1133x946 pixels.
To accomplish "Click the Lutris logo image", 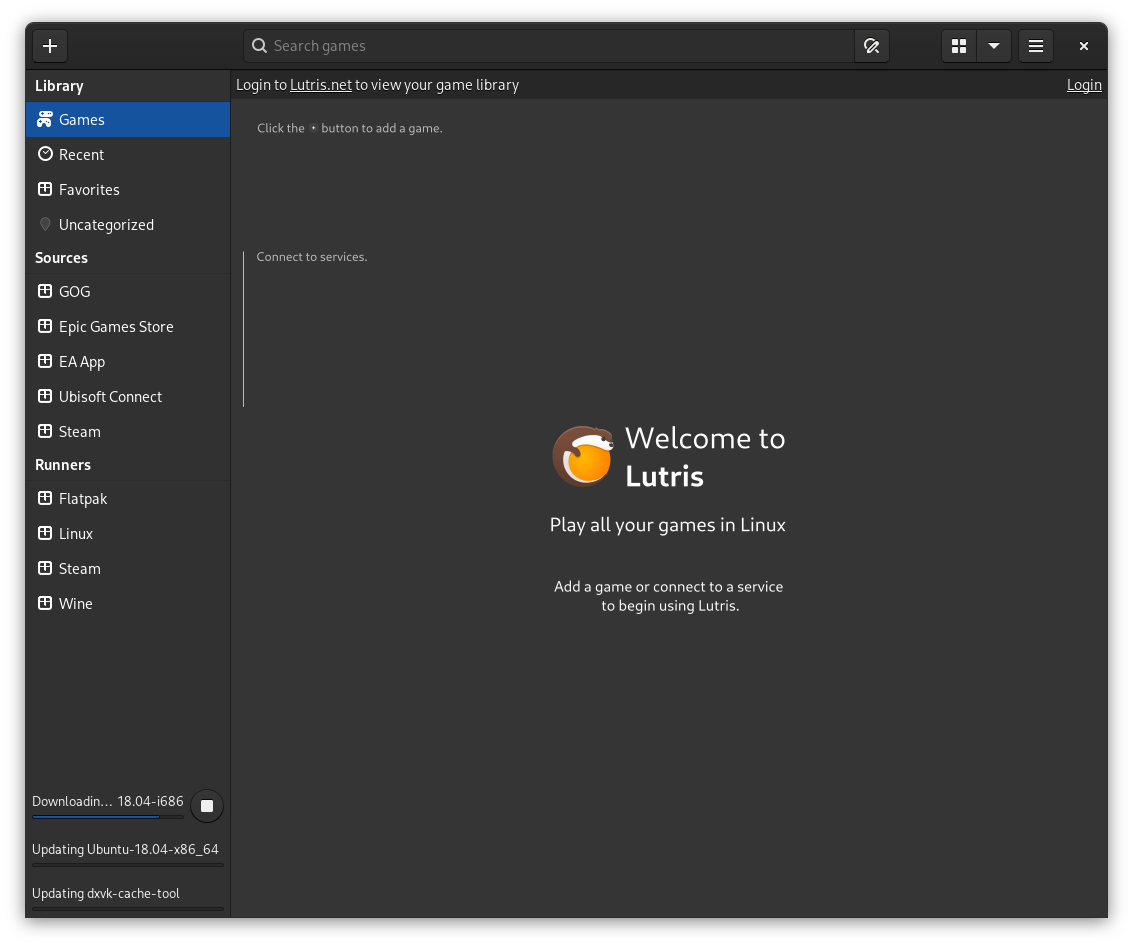I will [x=584, y=456].
